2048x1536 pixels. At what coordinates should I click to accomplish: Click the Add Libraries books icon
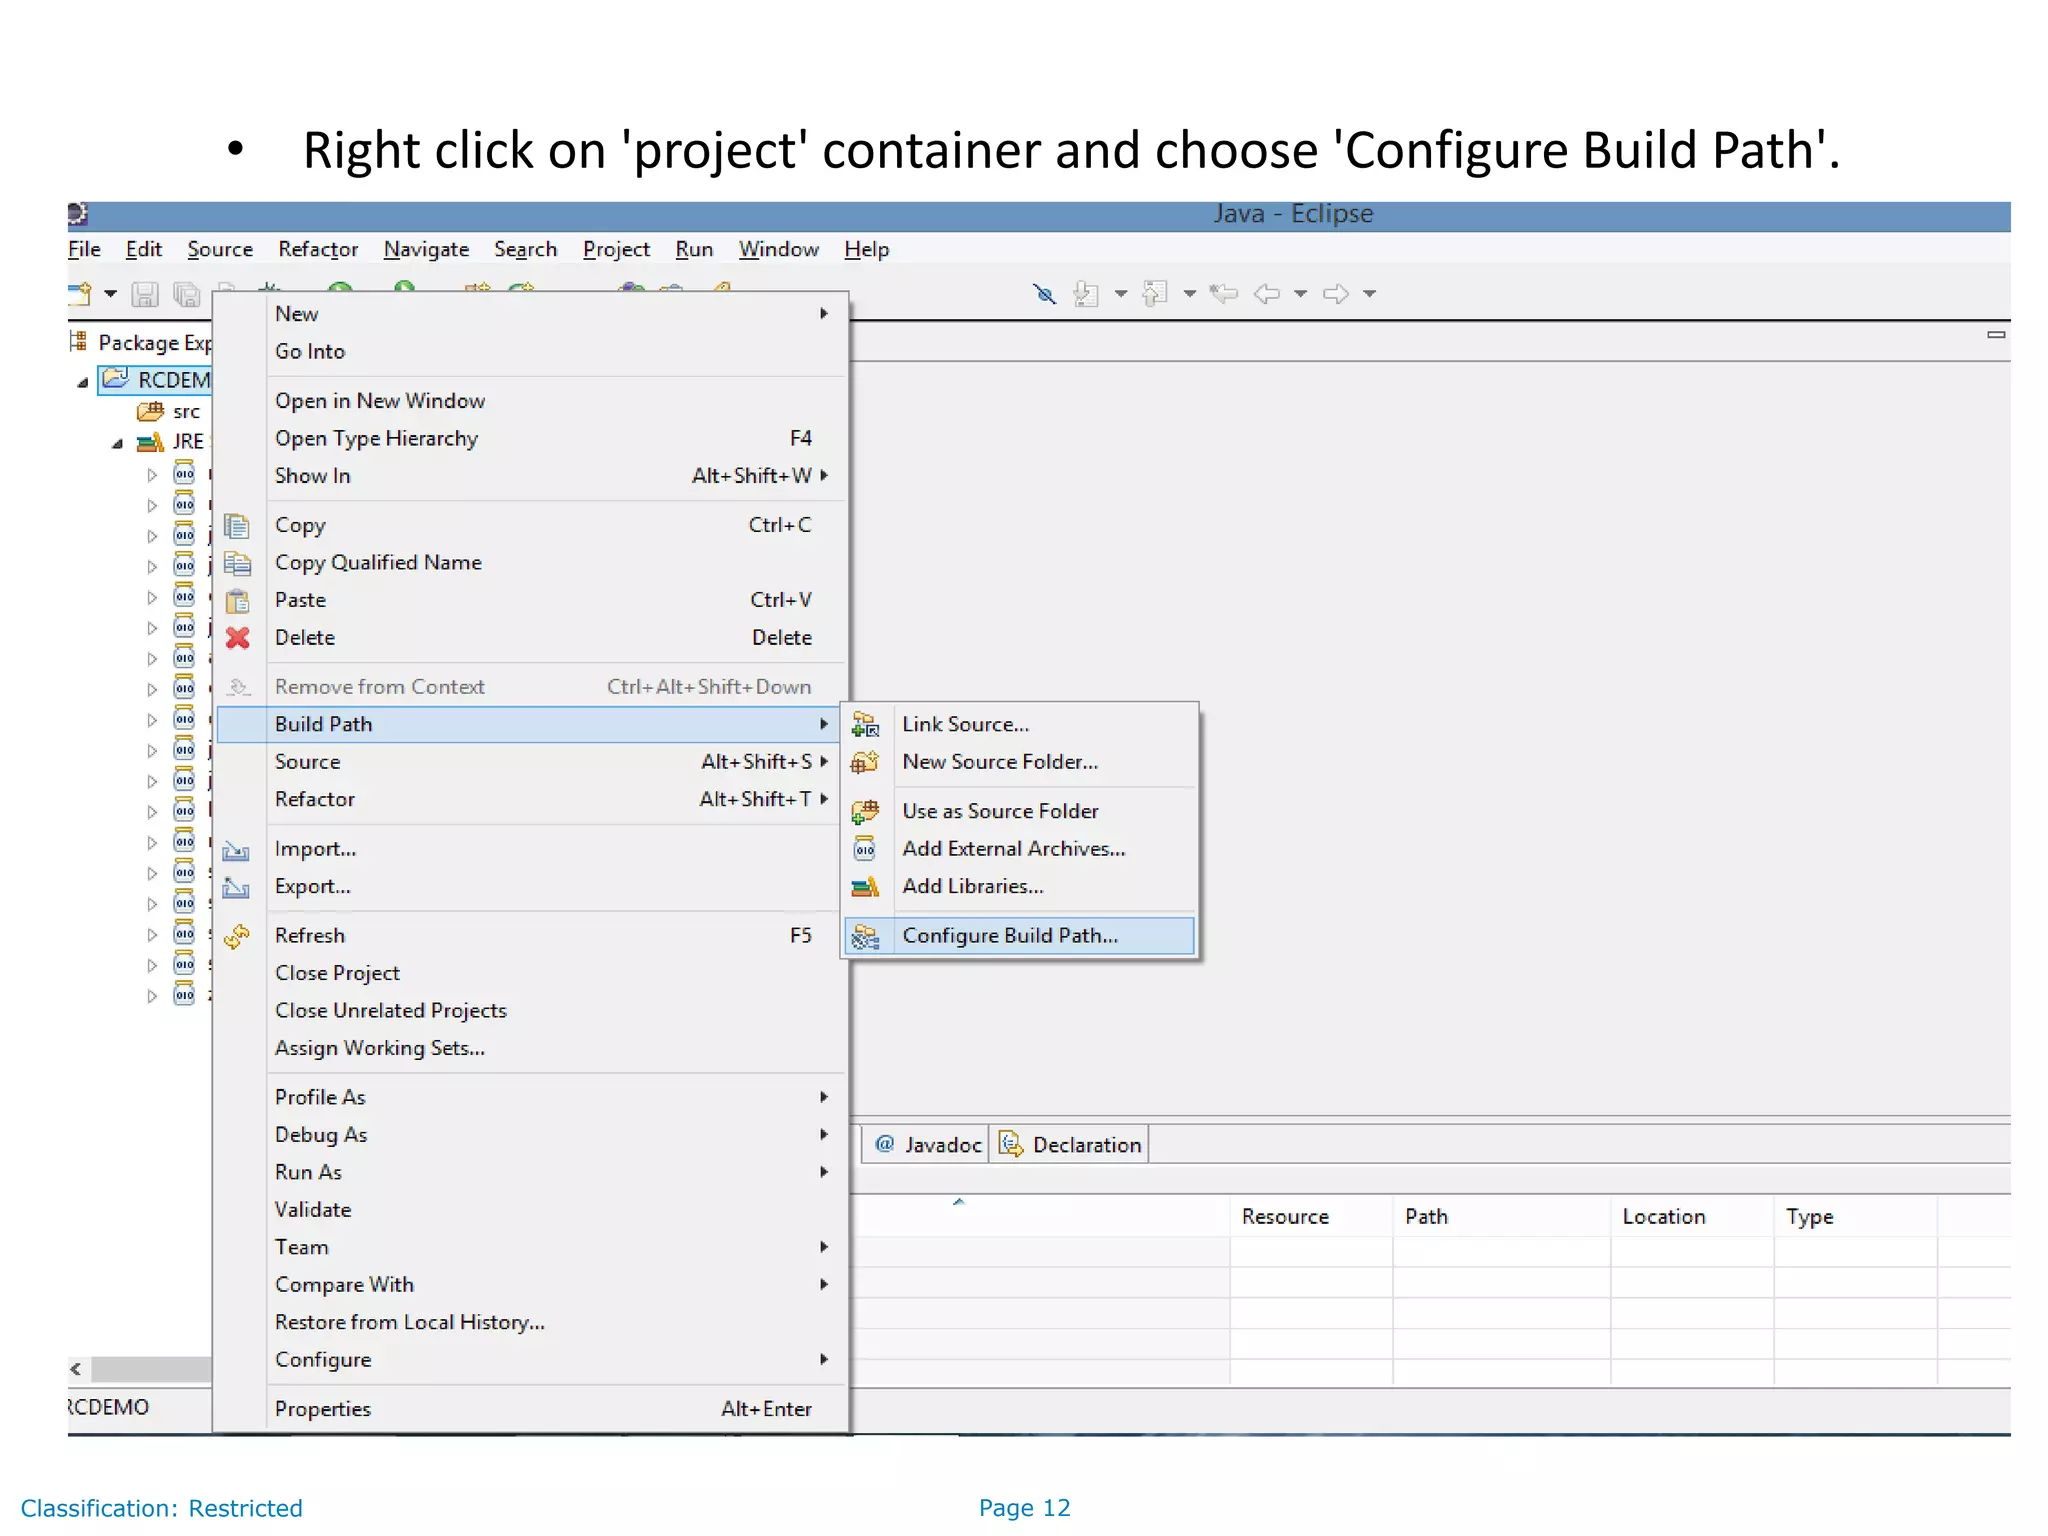pyautogui.click(x=865, y=886)
